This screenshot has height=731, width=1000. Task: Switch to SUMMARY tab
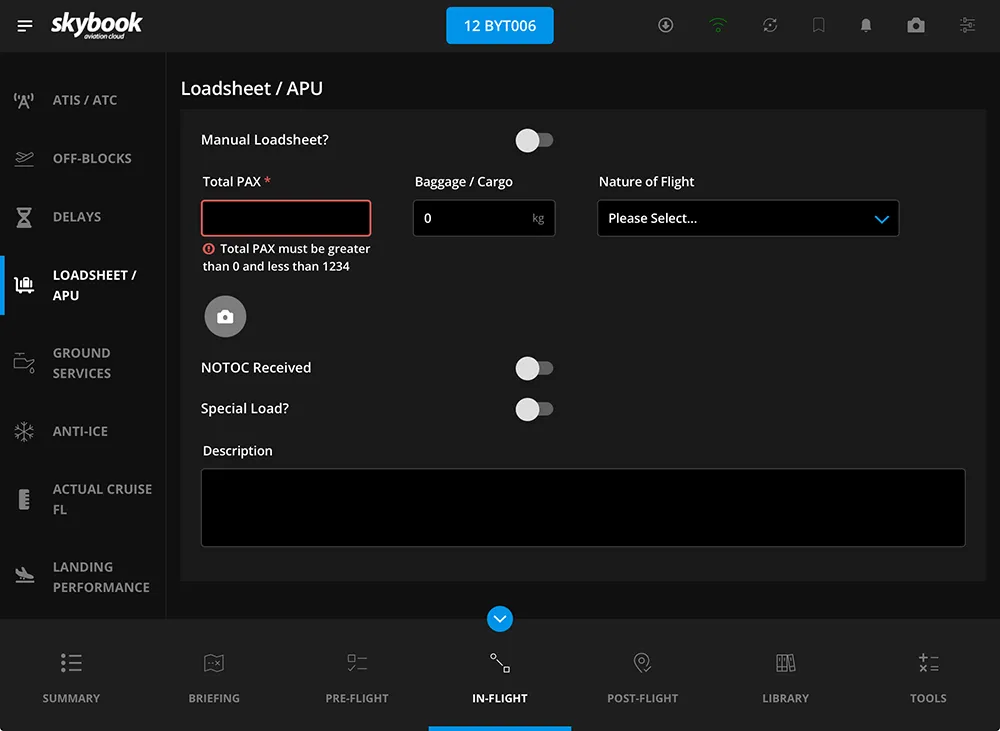coord(71,676)
